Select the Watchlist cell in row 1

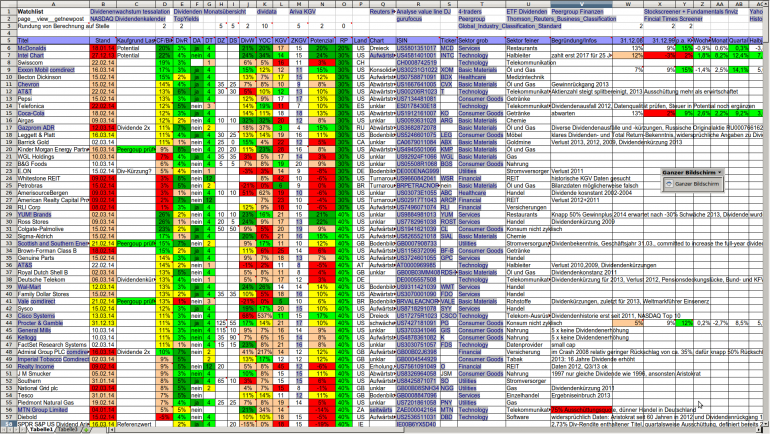pyautogui.click(x=53, y=11)
